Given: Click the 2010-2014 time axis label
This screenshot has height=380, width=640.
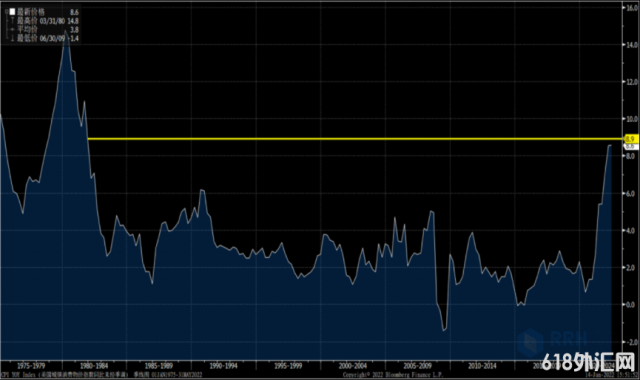Looking at the screenshot, I should [x=482, y=366].
